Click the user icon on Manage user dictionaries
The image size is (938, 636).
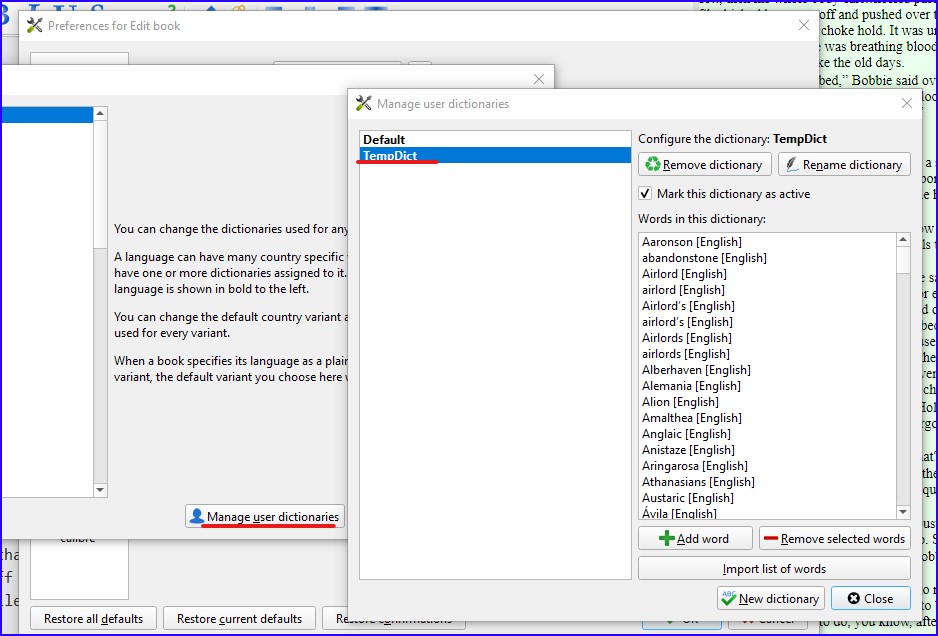(x=196, y=516)
